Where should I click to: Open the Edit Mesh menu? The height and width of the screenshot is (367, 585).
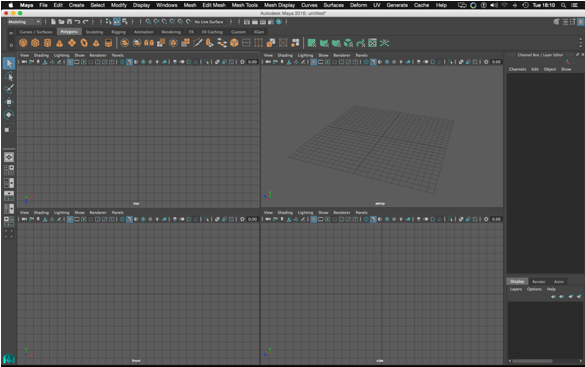pos(214,5)
